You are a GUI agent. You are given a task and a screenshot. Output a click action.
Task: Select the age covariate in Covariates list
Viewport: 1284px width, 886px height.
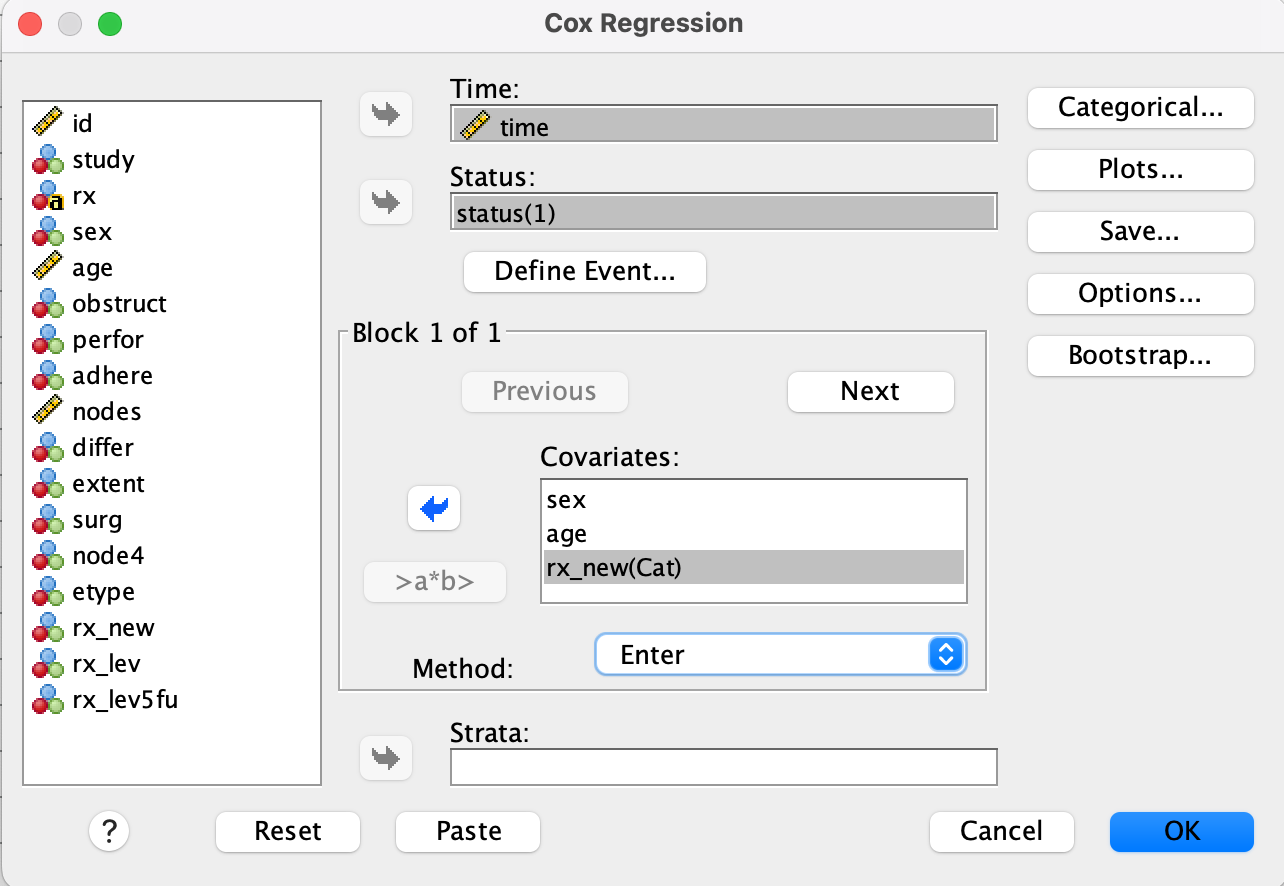pos(753,534)
